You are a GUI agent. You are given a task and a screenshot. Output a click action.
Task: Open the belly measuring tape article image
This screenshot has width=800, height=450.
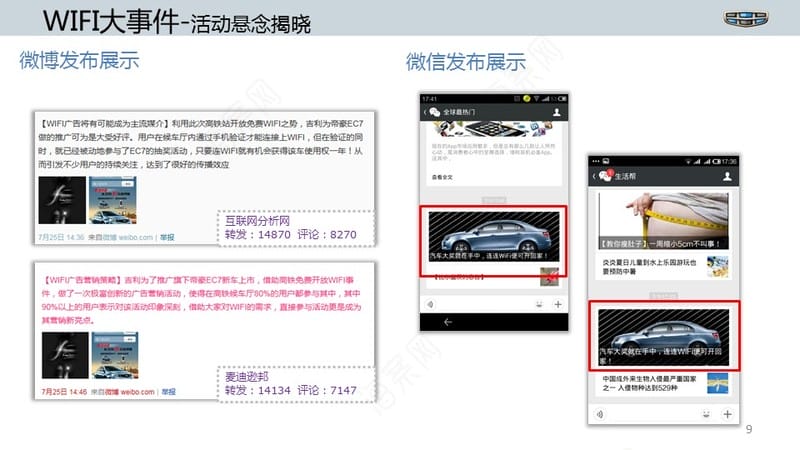(663, 220)
